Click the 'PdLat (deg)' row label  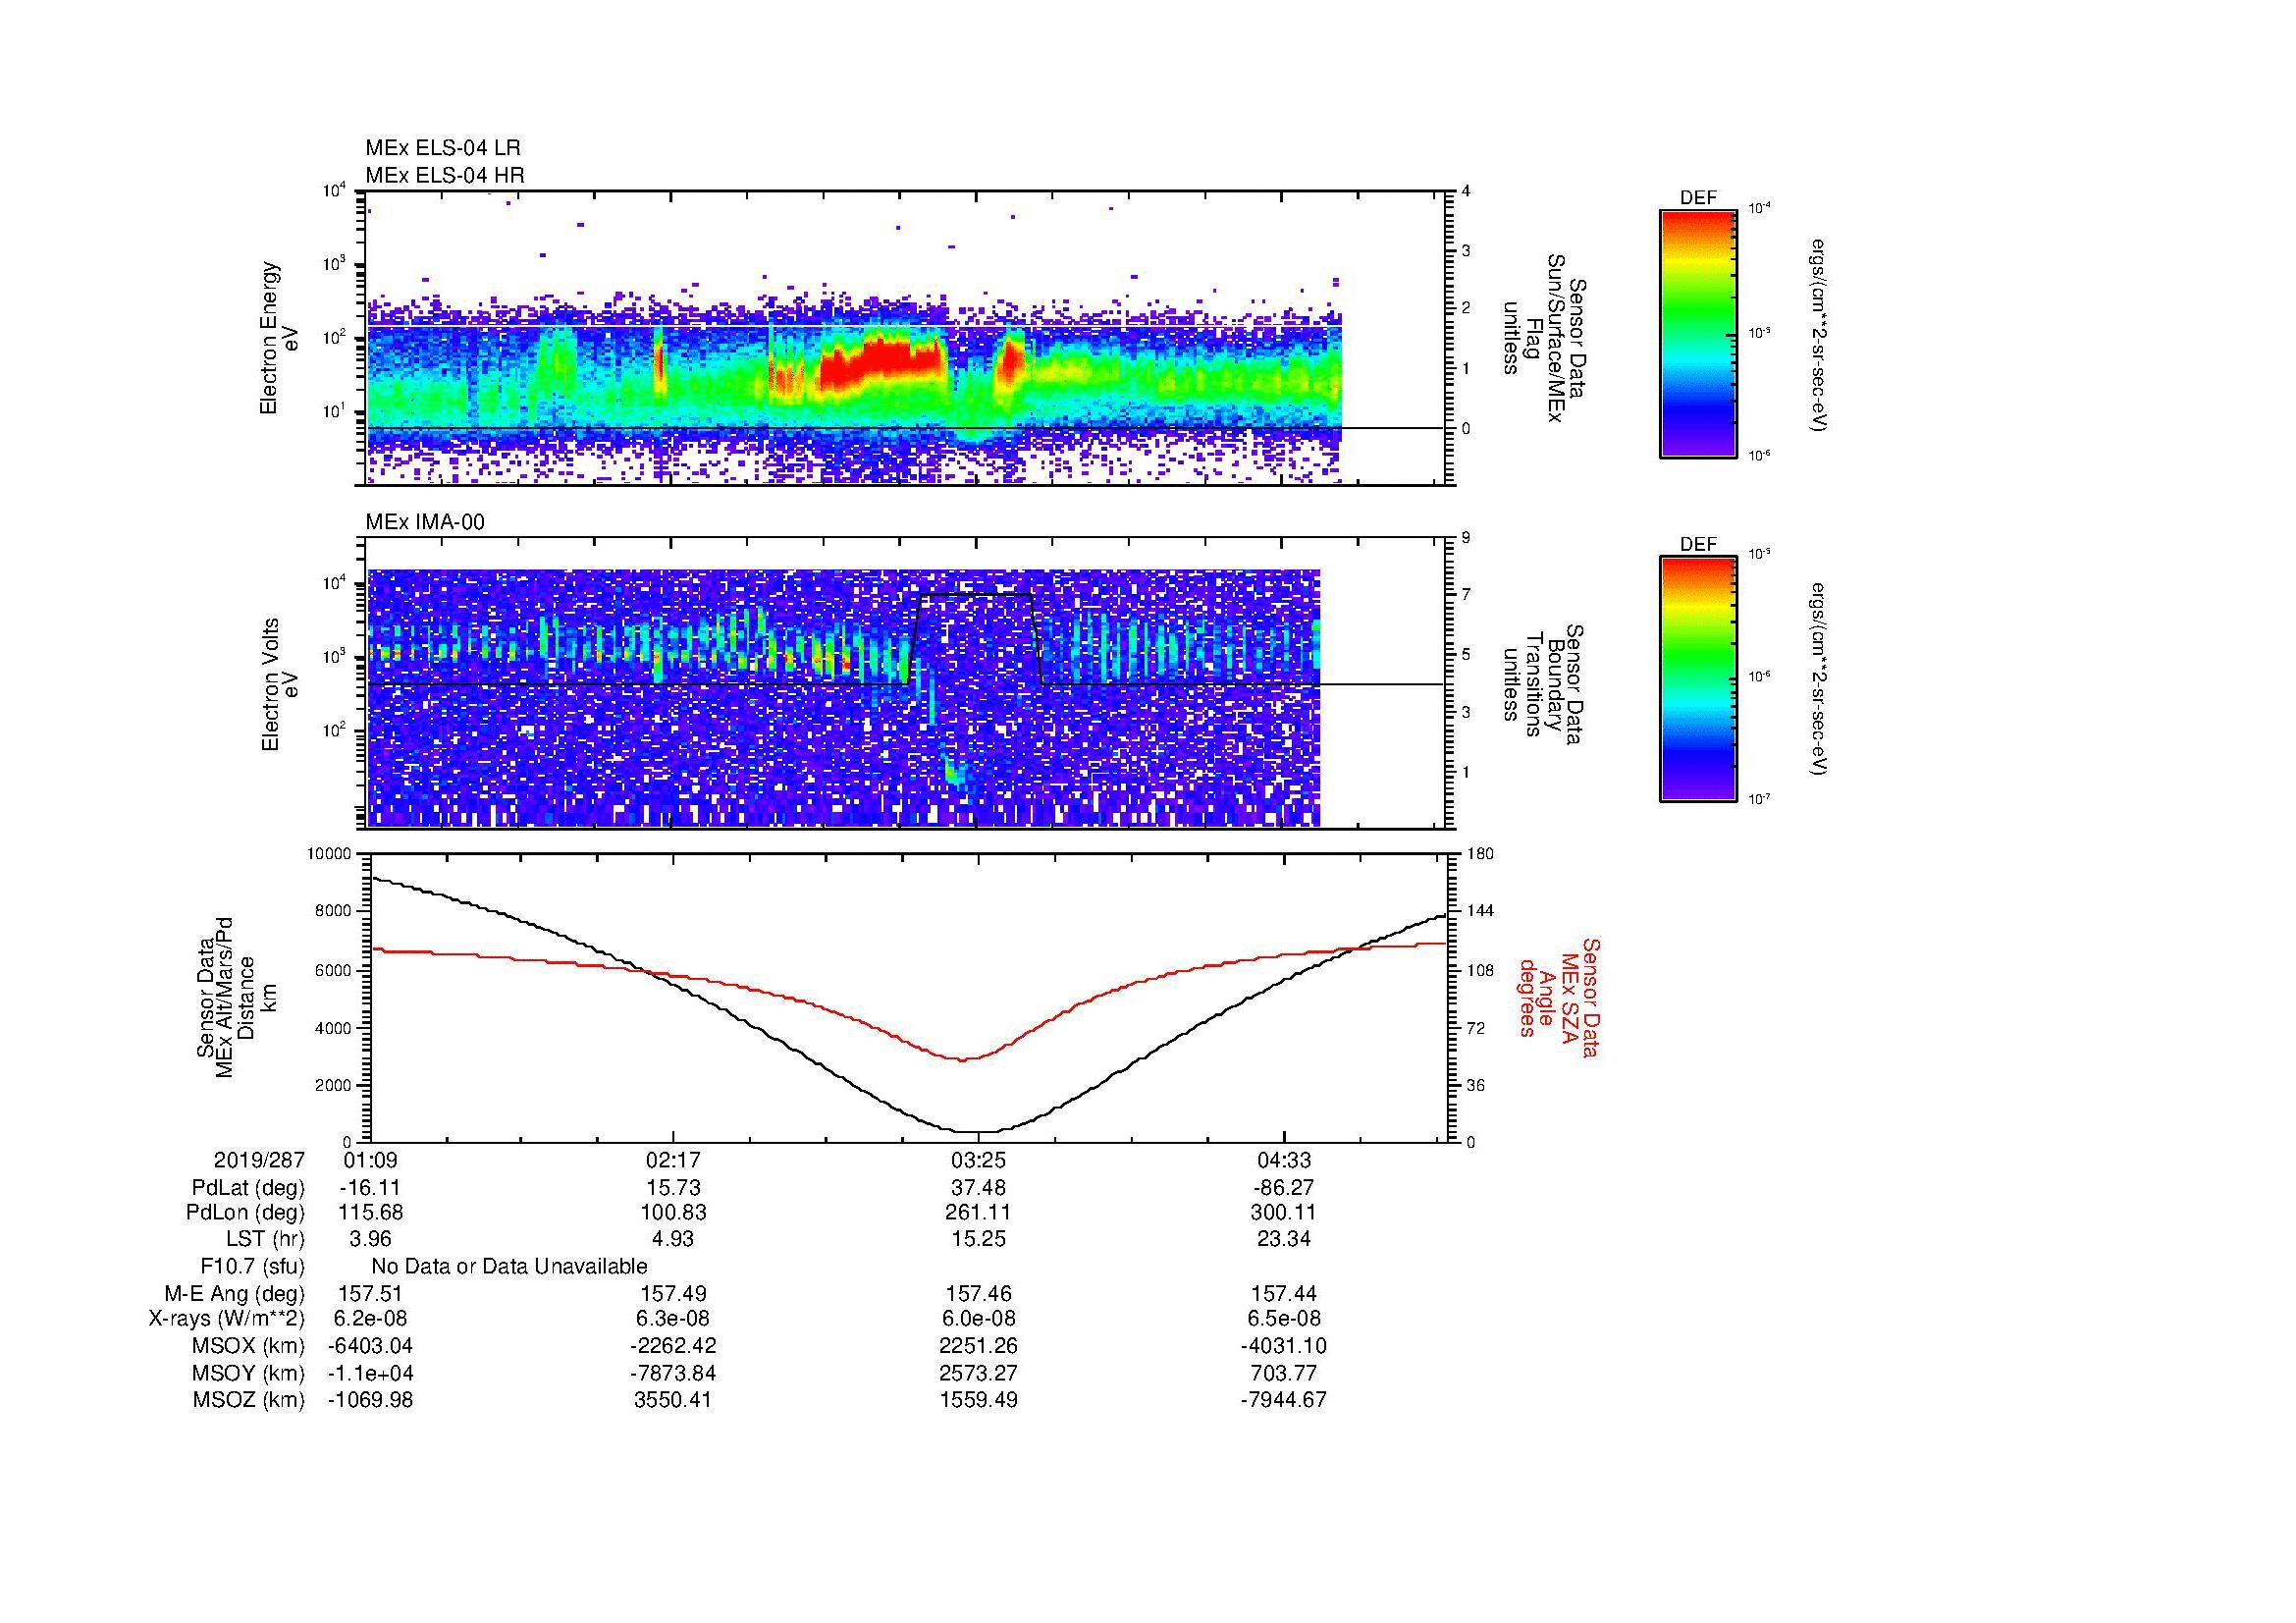point(248,1188)
